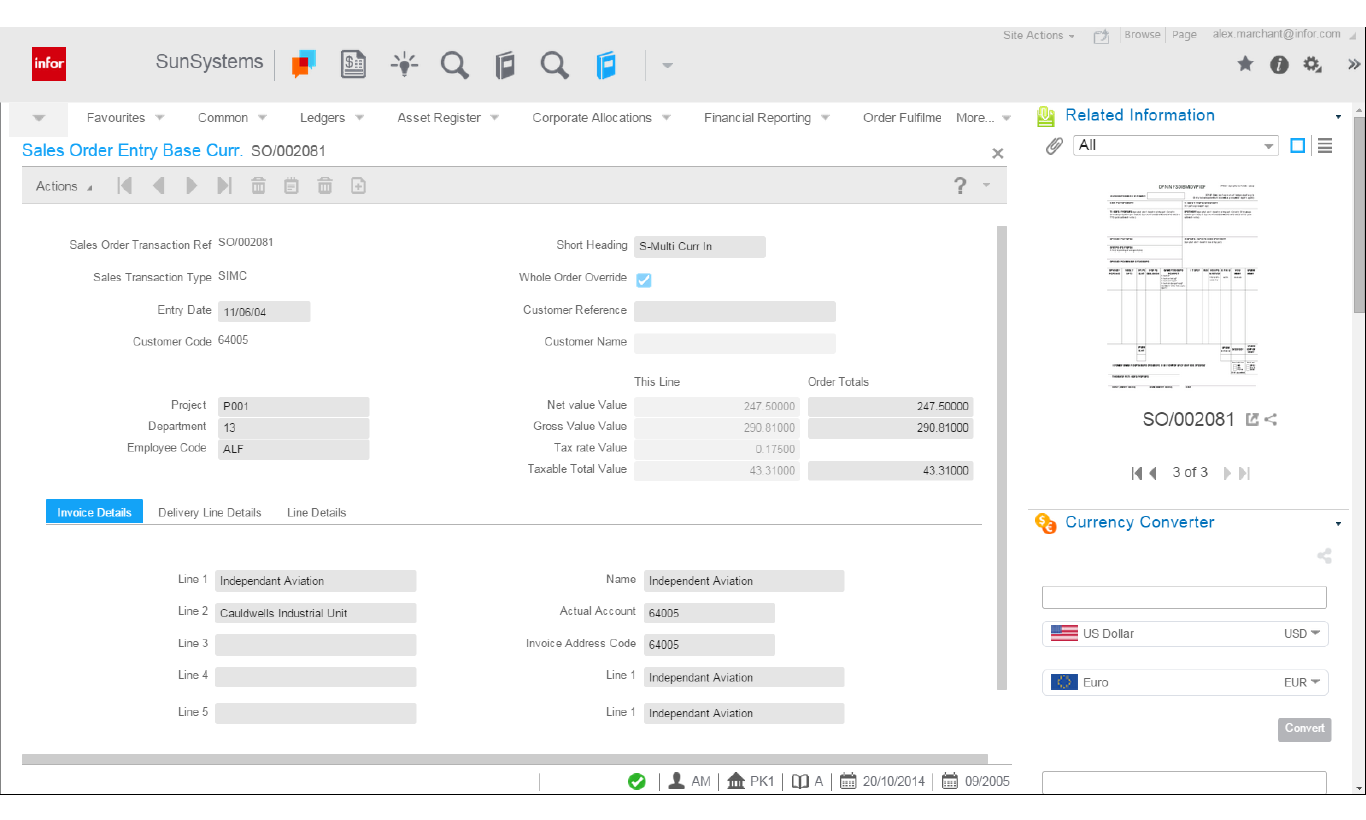Open the blue book icon
Screen dimensions: 1366x820
(606, 66)
